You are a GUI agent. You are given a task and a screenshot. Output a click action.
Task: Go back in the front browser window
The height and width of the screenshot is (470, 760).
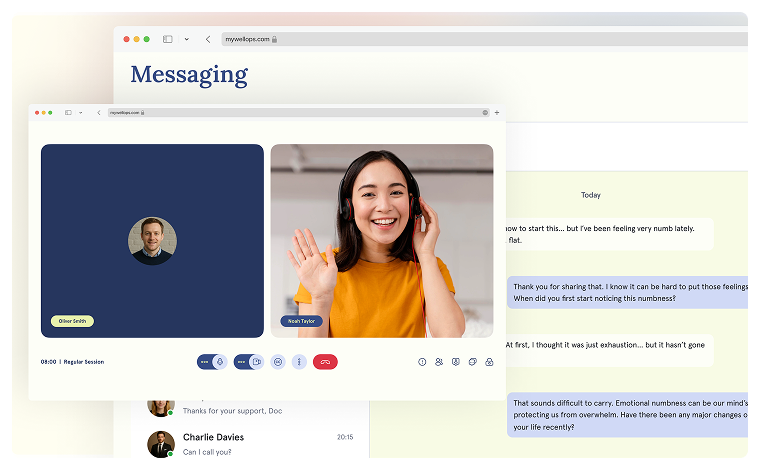98,113
